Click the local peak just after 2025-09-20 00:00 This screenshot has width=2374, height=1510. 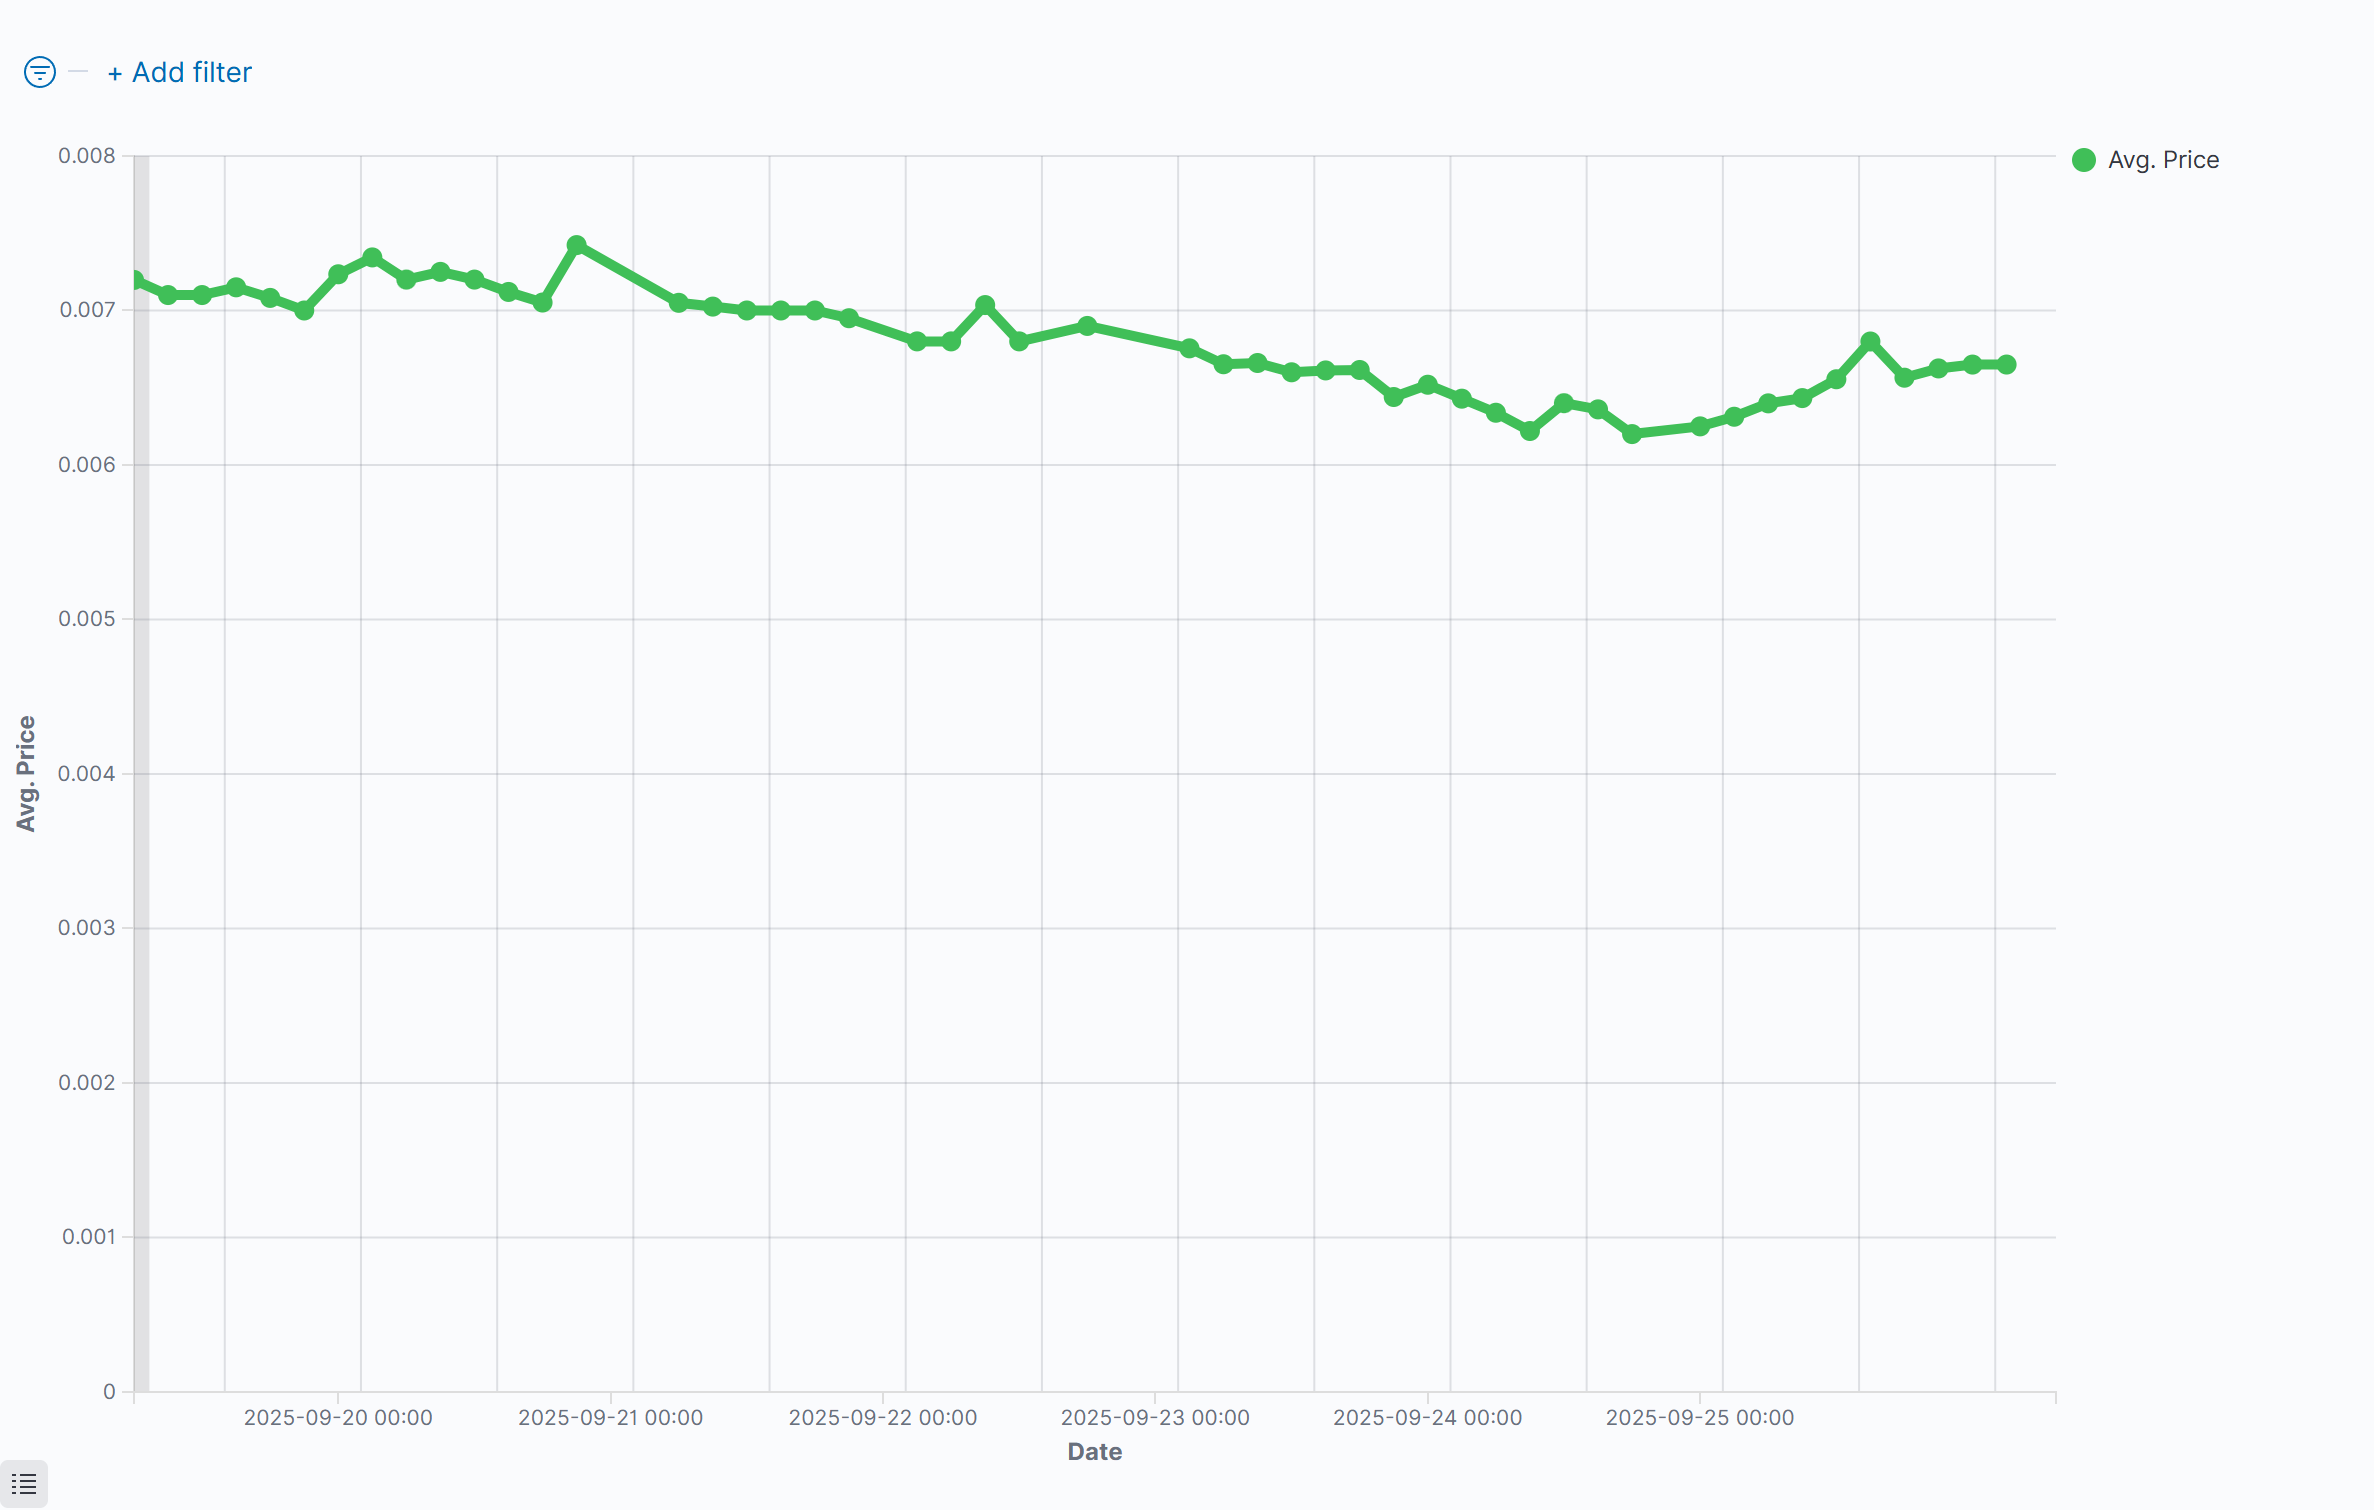pyautogui.click(x=372, y=258)
